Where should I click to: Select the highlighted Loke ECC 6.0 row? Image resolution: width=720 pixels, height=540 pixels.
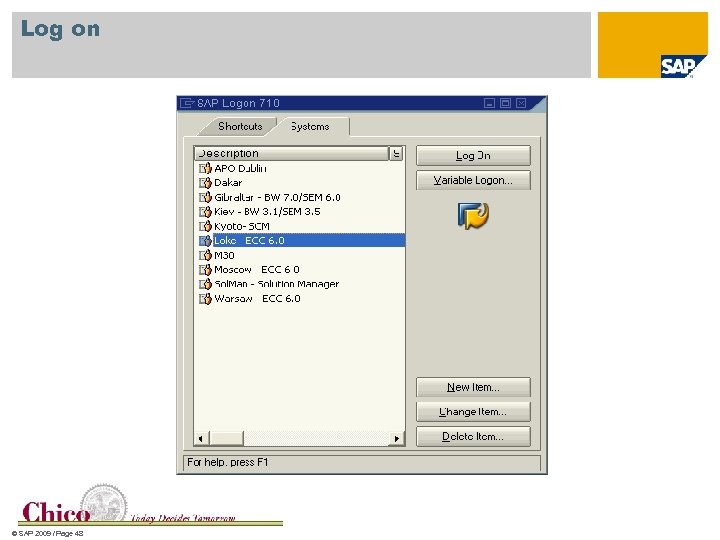[x=300, y=241]
